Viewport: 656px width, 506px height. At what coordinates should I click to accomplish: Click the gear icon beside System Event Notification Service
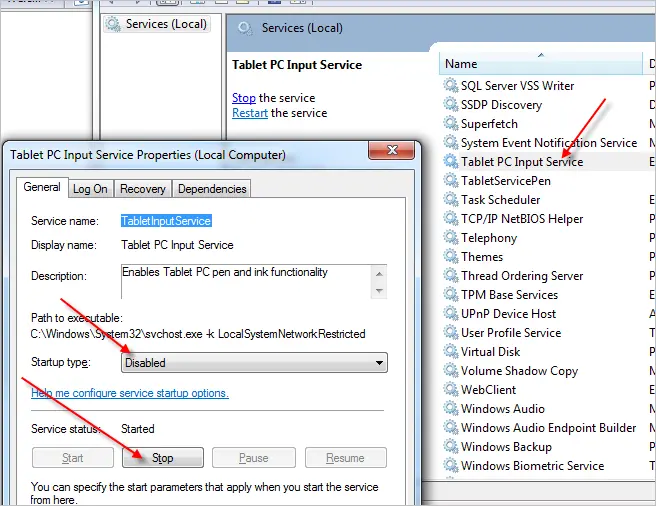point(451,142)
